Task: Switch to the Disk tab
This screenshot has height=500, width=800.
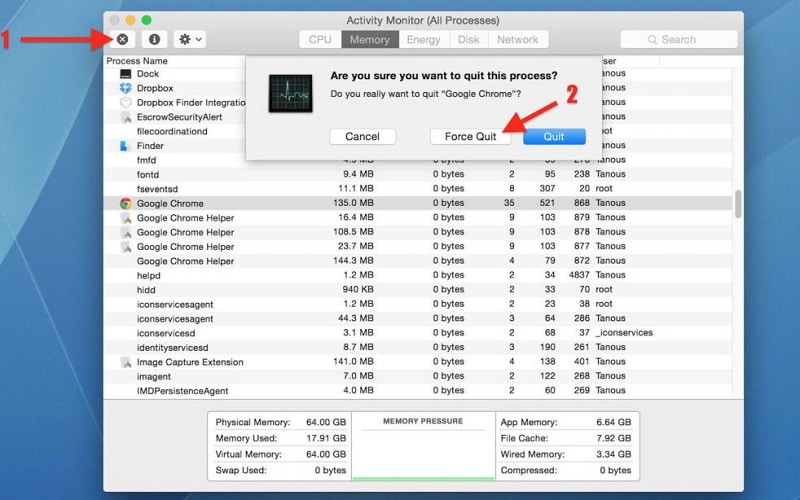Action: 468,39
